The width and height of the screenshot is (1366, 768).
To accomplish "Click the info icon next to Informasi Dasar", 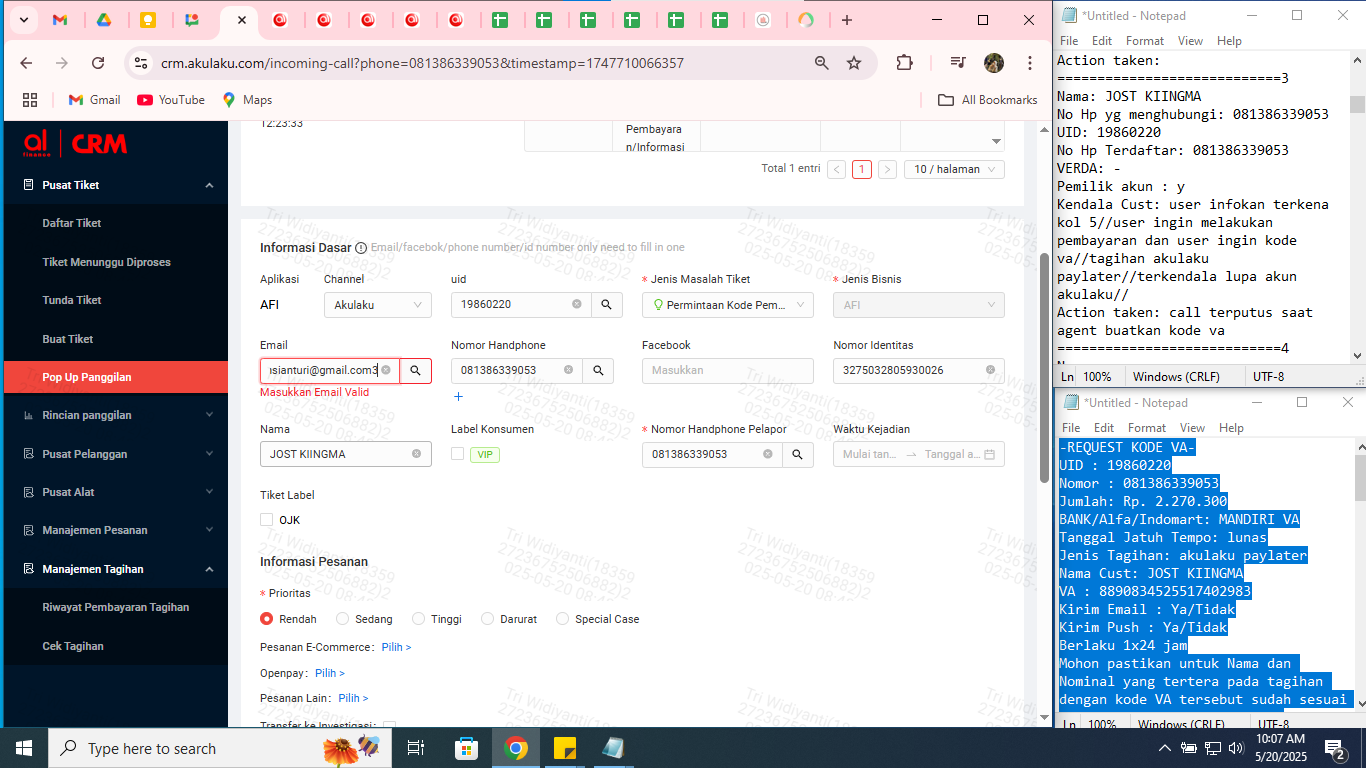I will [x=361, y=248].
